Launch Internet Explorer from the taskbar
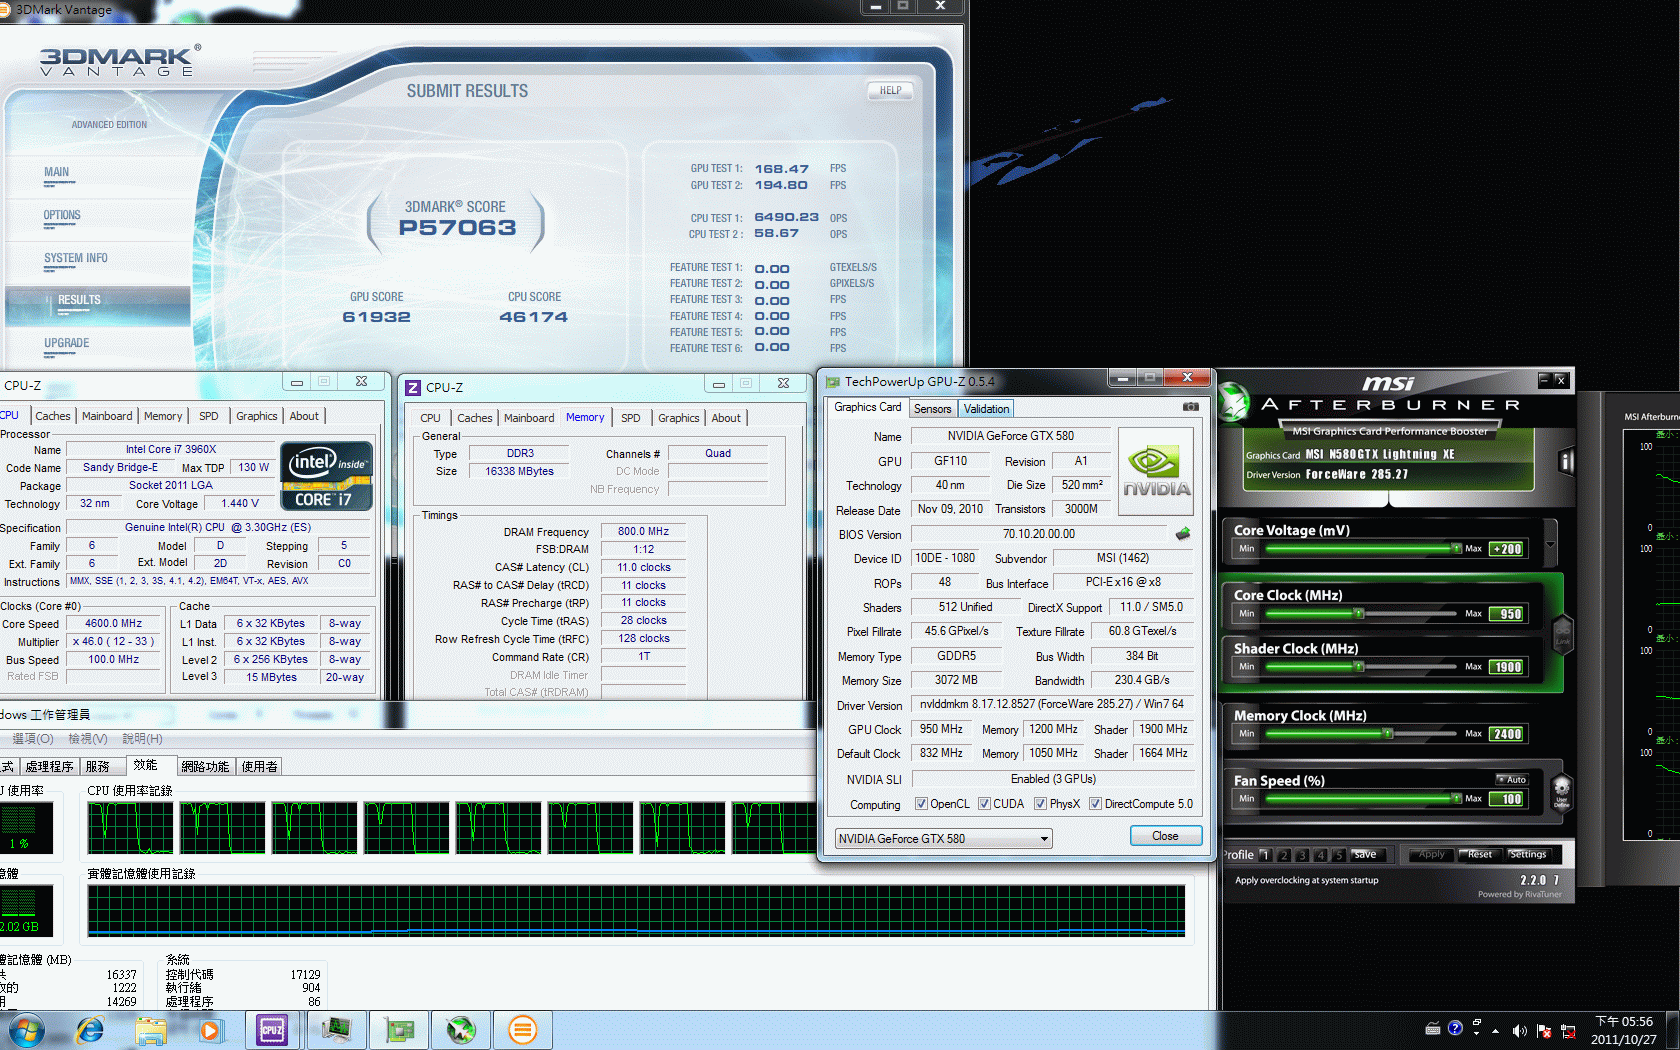Image resolution: width=1680 pixels, height=1050 pixels. tap(90, 1029)
